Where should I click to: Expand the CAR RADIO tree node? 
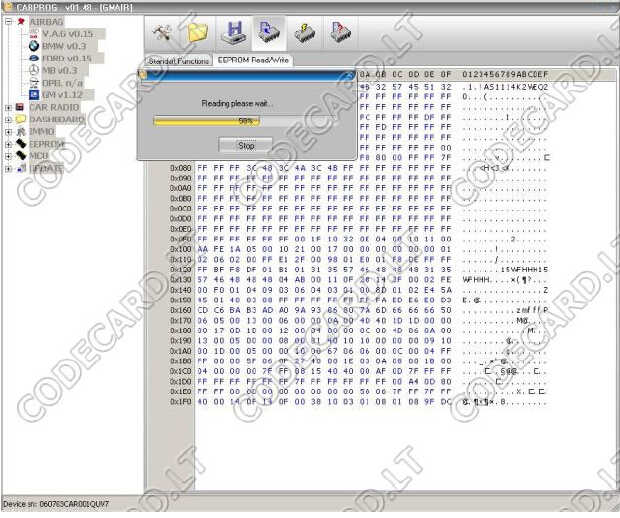pyautogui.click(x=8, y=107)
